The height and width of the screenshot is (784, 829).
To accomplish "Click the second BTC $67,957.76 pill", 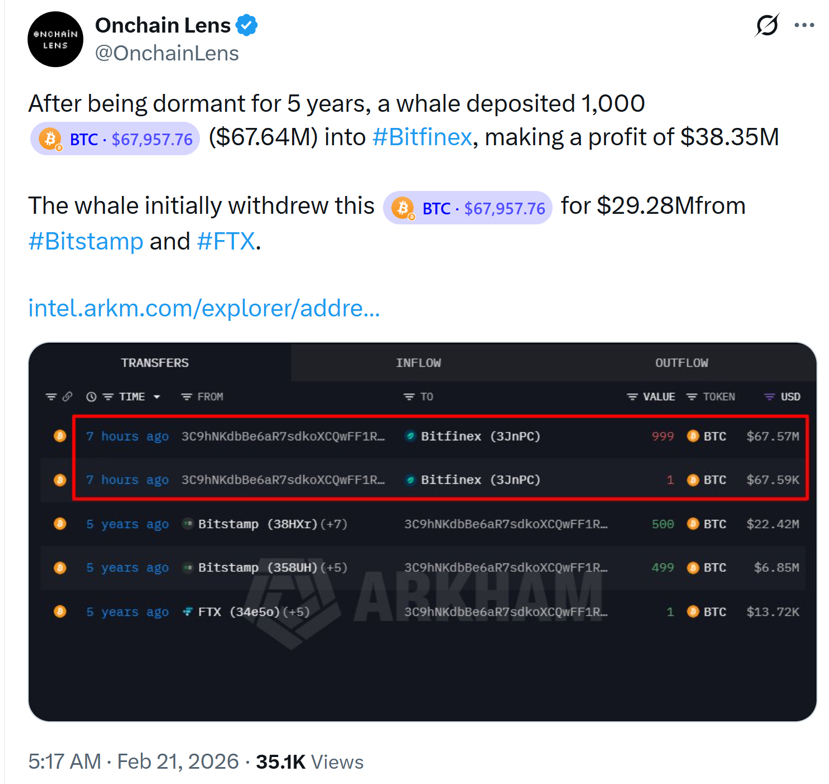I will point(468,208).
